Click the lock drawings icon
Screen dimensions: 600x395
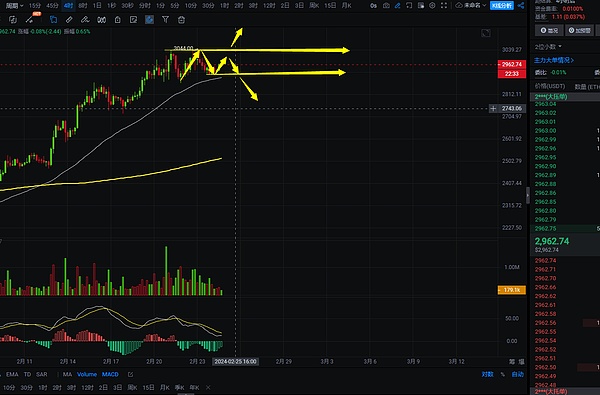(117, 20)
